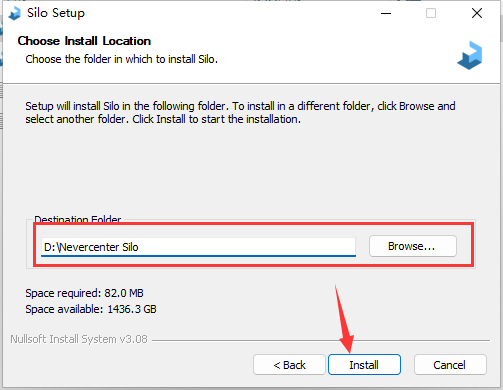Click the red arrow annotation above Install
Viewport: 503px width, 390px height.
(344, 319)
